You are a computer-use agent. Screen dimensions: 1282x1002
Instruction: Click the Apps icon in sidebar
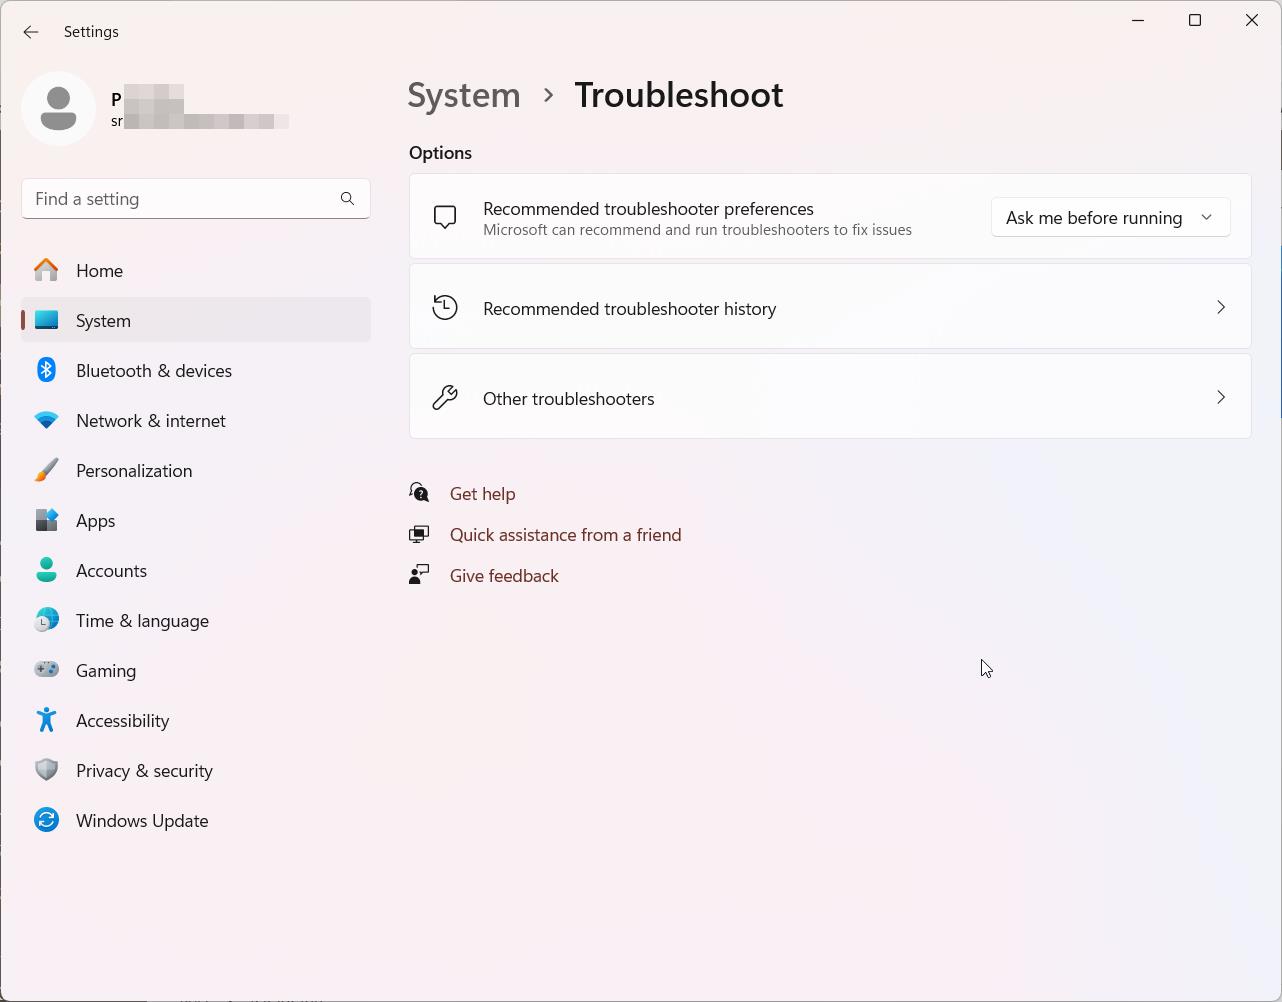click(x=46, y=520)
